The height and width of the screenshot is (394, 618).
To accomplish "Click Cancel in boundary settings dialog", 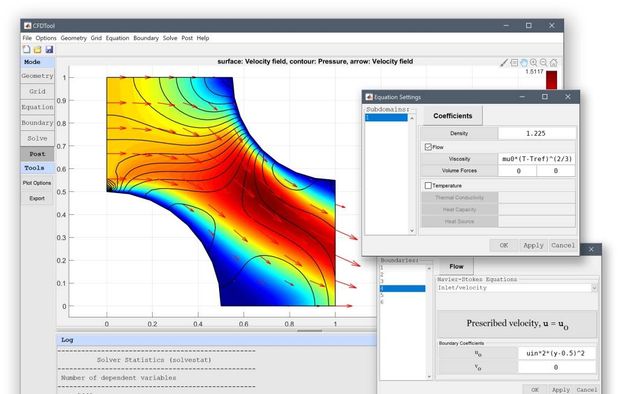I will click(586, 389).
